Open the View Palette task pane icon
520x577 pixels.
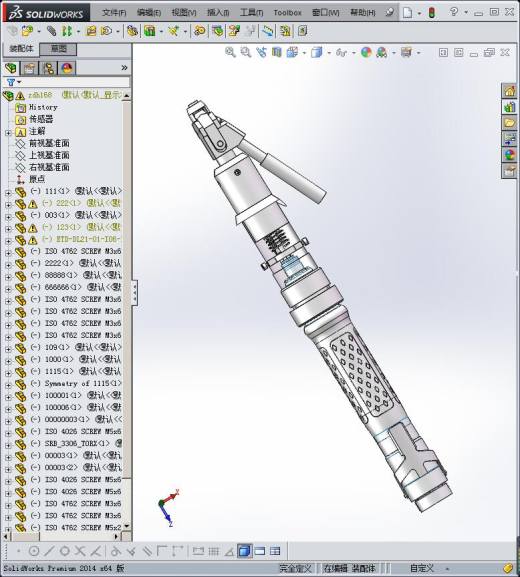510,139
